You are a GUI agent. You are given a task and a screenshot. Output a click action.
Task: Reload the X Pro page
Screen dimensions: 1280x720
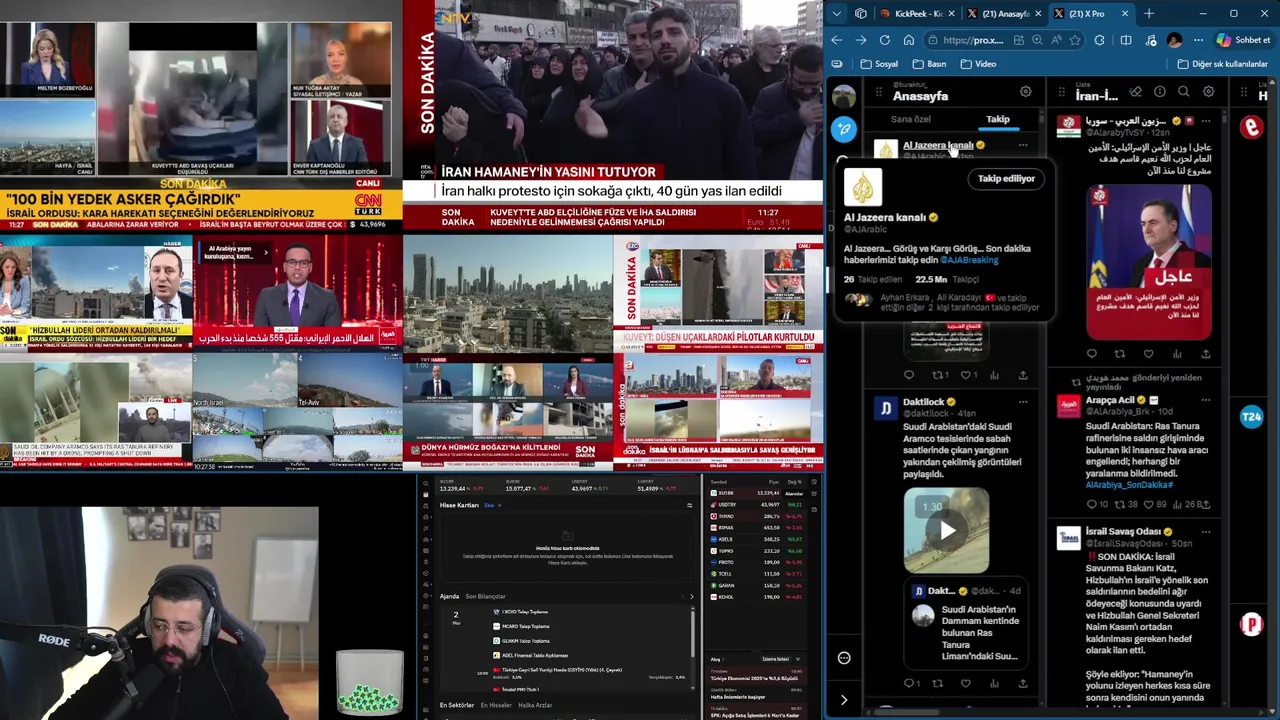pos(885,40)
